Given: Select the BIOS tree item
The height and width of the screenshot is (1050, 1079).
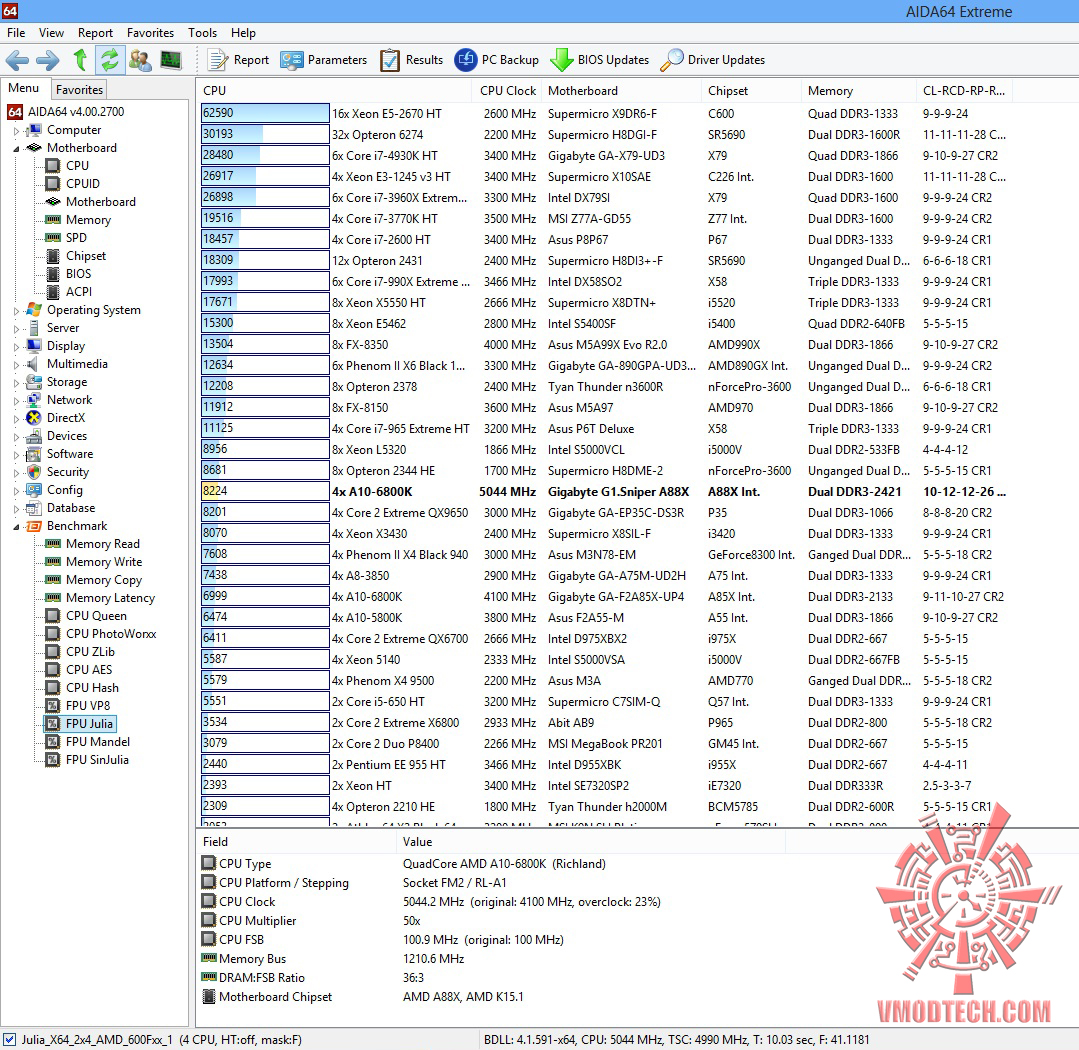Looking at the screenshot, I should click(78, 273).
